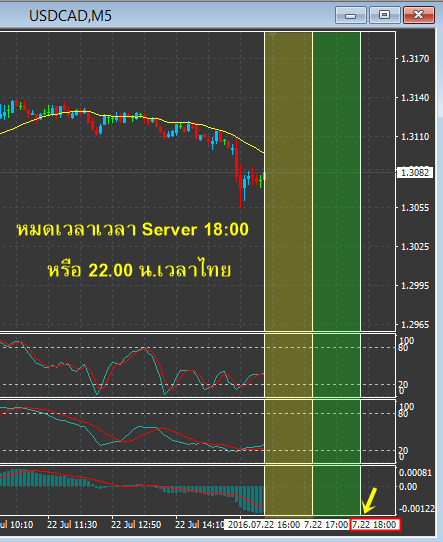Close the USDCAD,M5 chart window
This screenshot has height=542, width=443.
[x=419, y=15]
